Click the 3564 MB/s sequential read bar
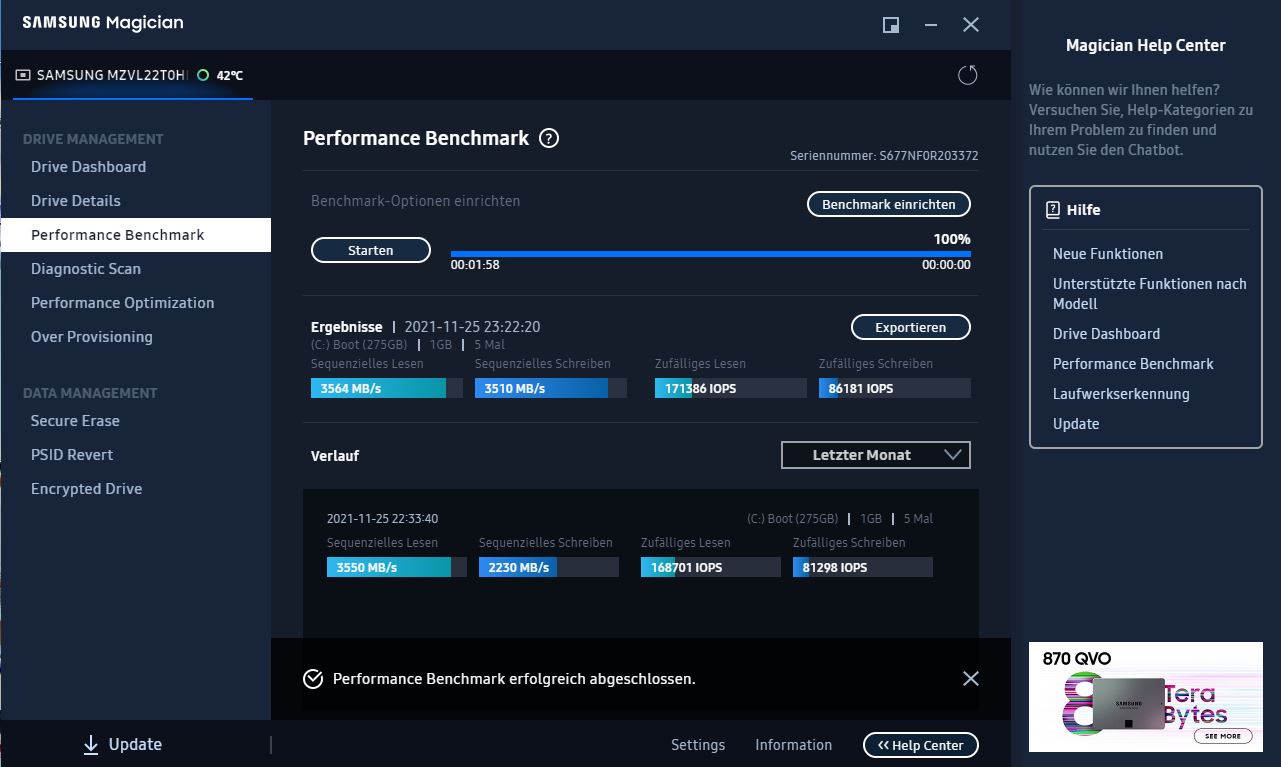Viewport: 1281px width, 767px height. (387, 388)
